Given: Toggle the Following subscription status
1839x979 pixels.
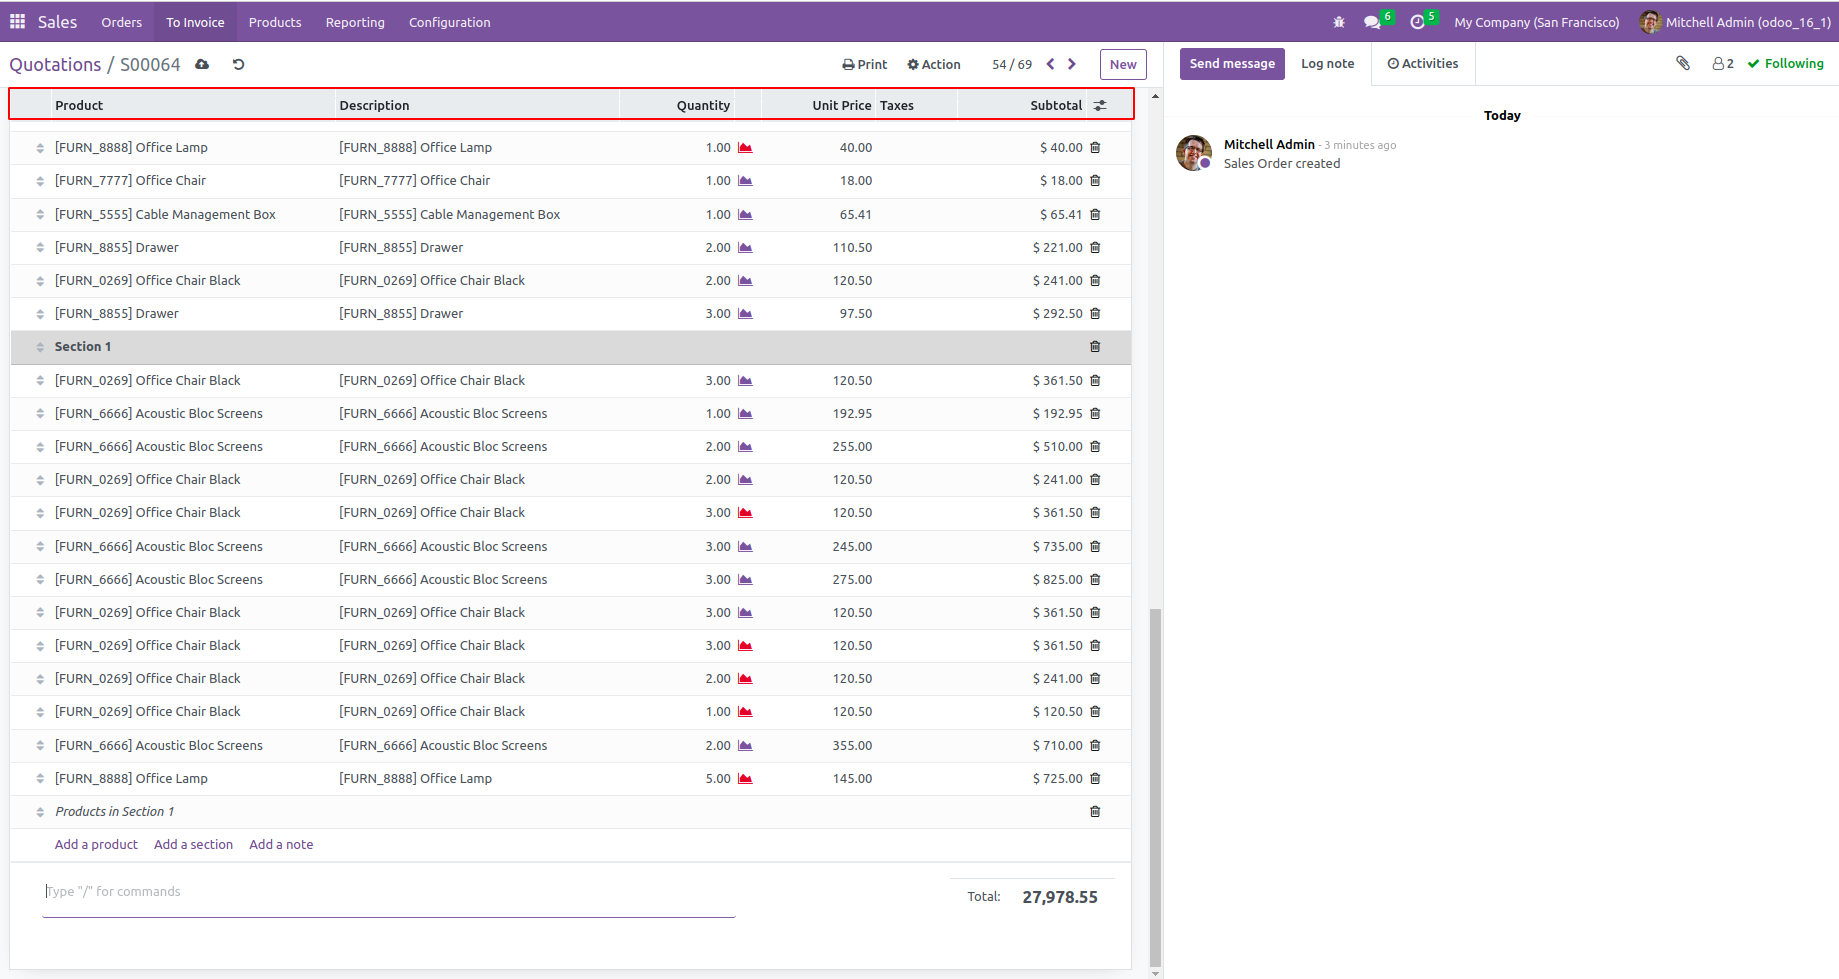Looking at the screenshot, I should pos(1785,63).
